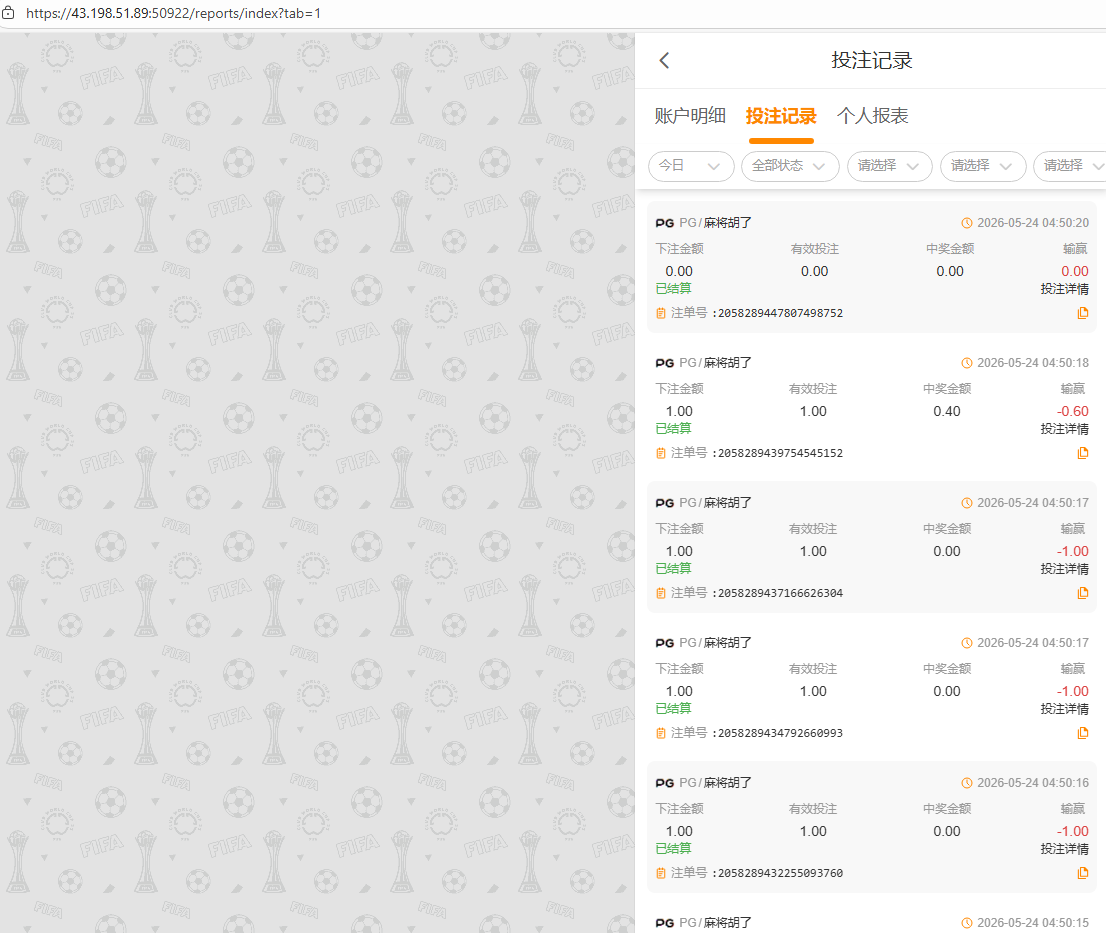Open 投注详情 for the 04:50:16 bet
This screenshot has width=1106, height=933.
click(x=1064, y=849)
